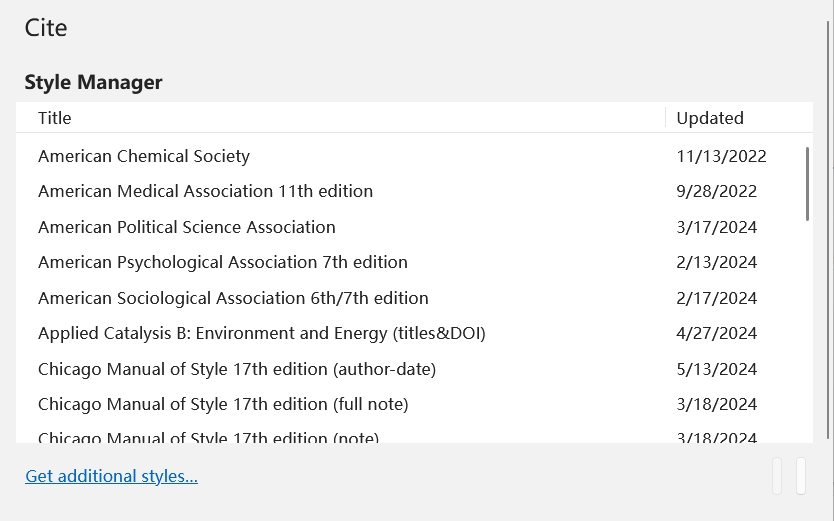Click the style list's vertical scrollbar thumb
The height and width of the screenshot is (521, 834).
click(x=807, y=184)
